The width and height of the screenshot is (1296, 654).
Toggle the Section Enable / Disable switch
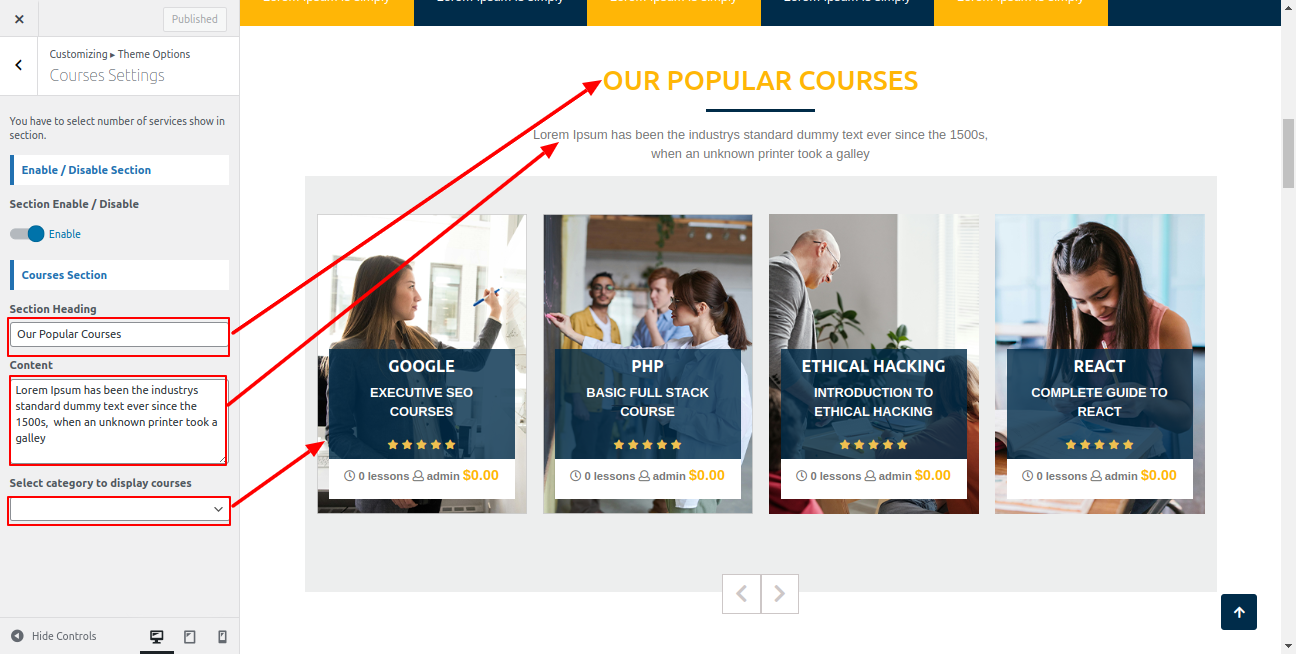pyautogui.click(x=27, y=234)
